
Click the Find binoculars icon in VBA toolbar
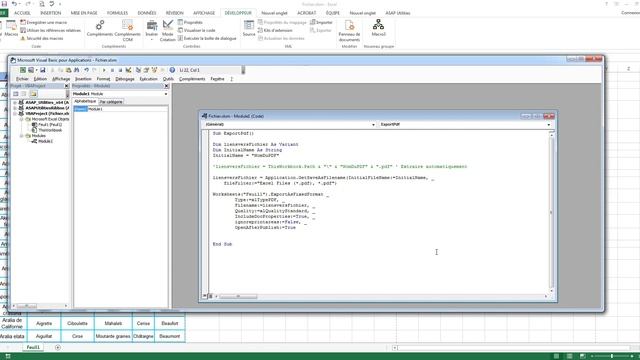(76, 70)
